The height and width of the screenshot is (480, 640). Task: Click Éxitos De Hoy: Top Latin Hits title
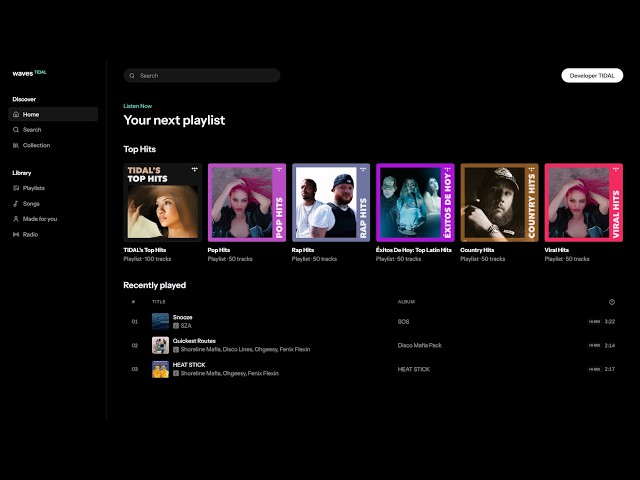tap(414, 250)
